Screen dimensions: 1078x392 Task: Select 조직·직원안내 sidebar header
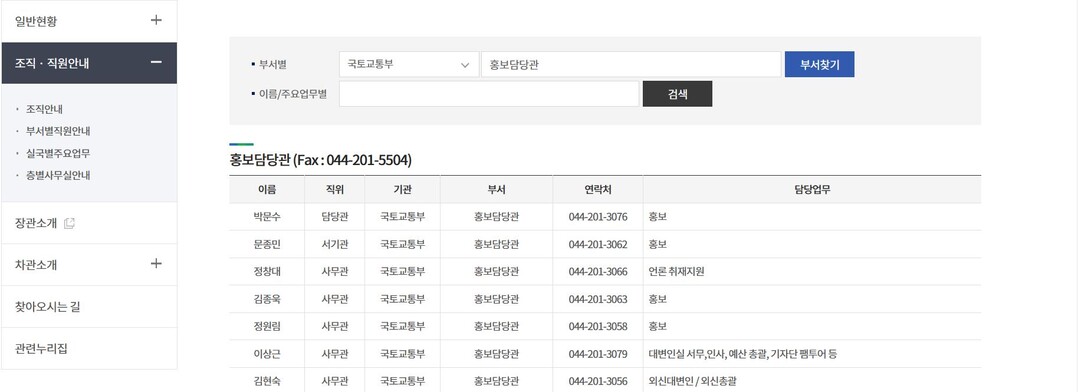point(89,63)
